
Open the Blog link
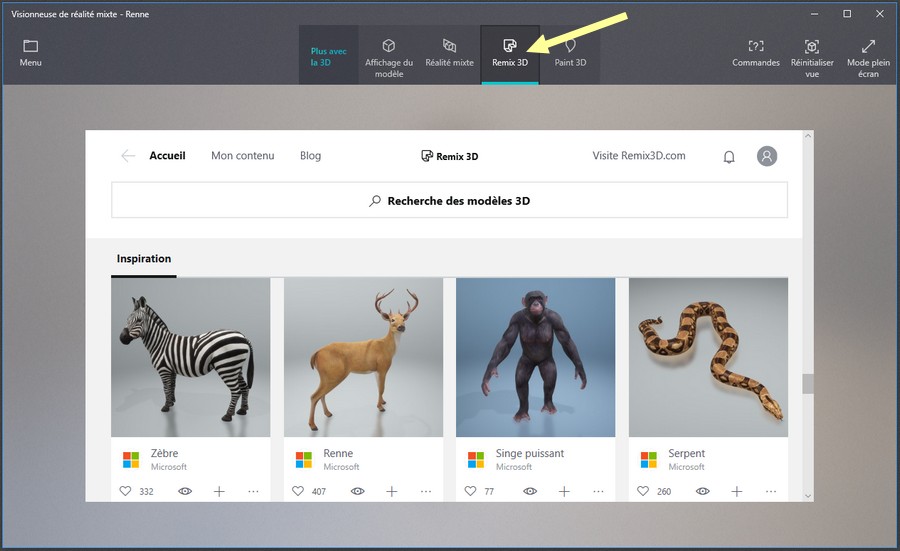[310, 156]
